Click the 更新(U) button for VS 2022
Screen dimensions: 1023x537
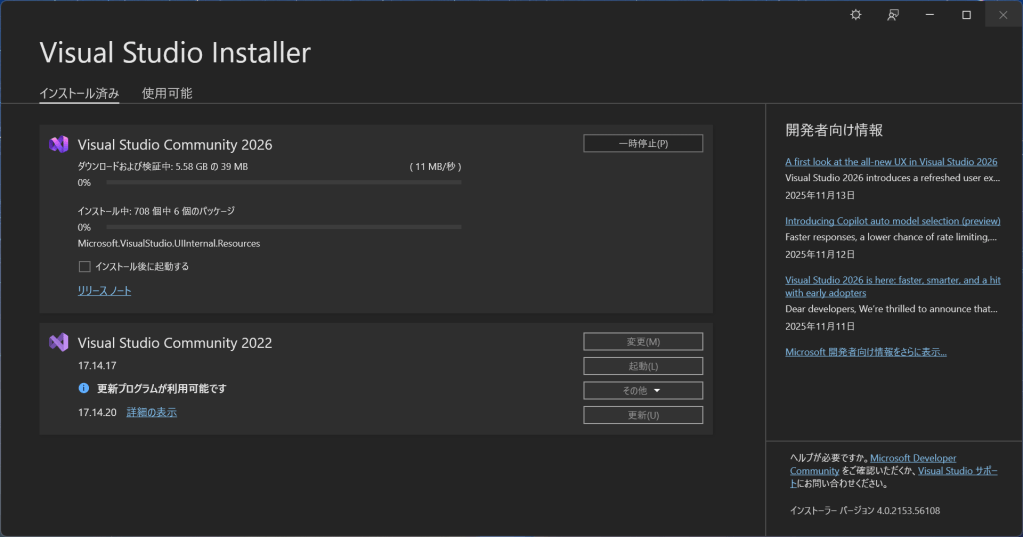643,415
